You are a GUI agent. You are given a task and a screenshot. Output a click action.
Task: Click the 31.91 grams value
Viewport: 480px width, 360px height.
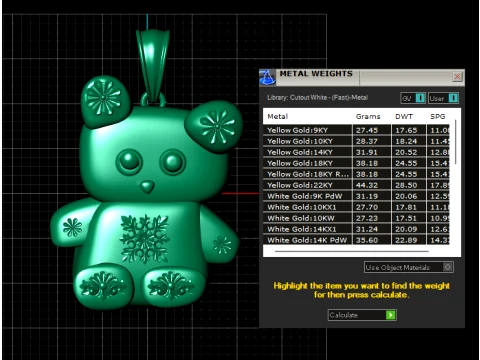pos(367,152)
